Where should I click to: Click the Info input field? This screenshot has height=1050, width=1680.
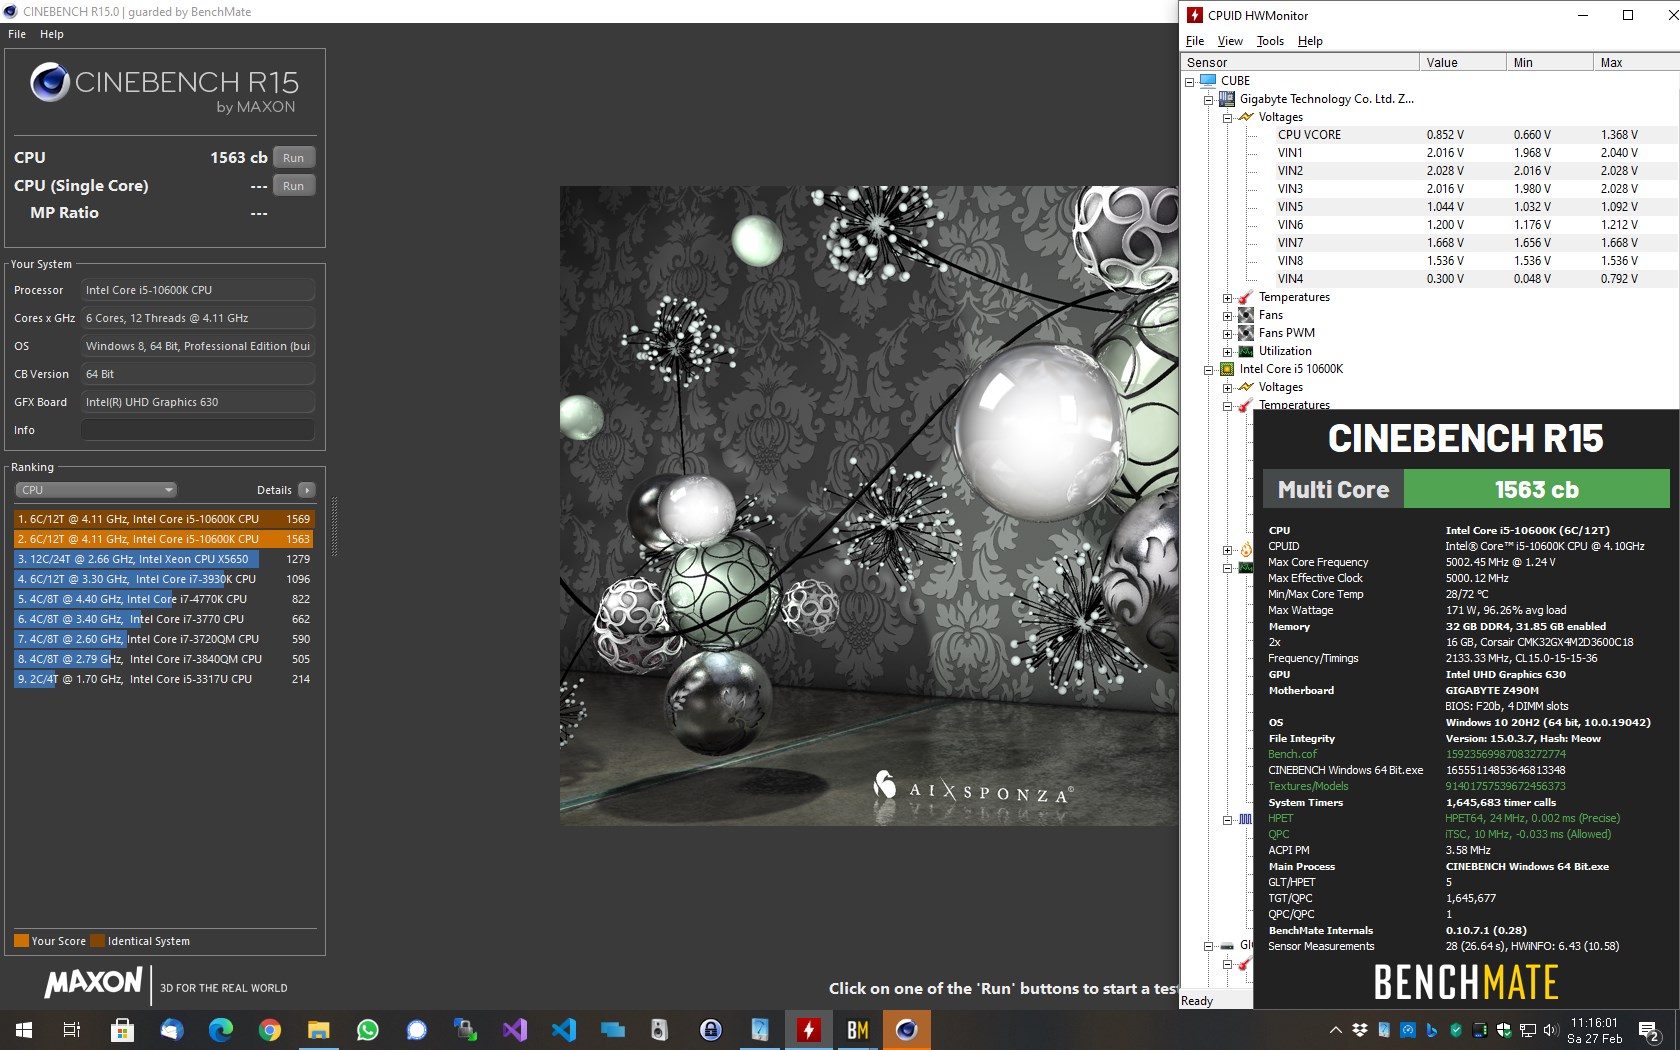[198, 430]
